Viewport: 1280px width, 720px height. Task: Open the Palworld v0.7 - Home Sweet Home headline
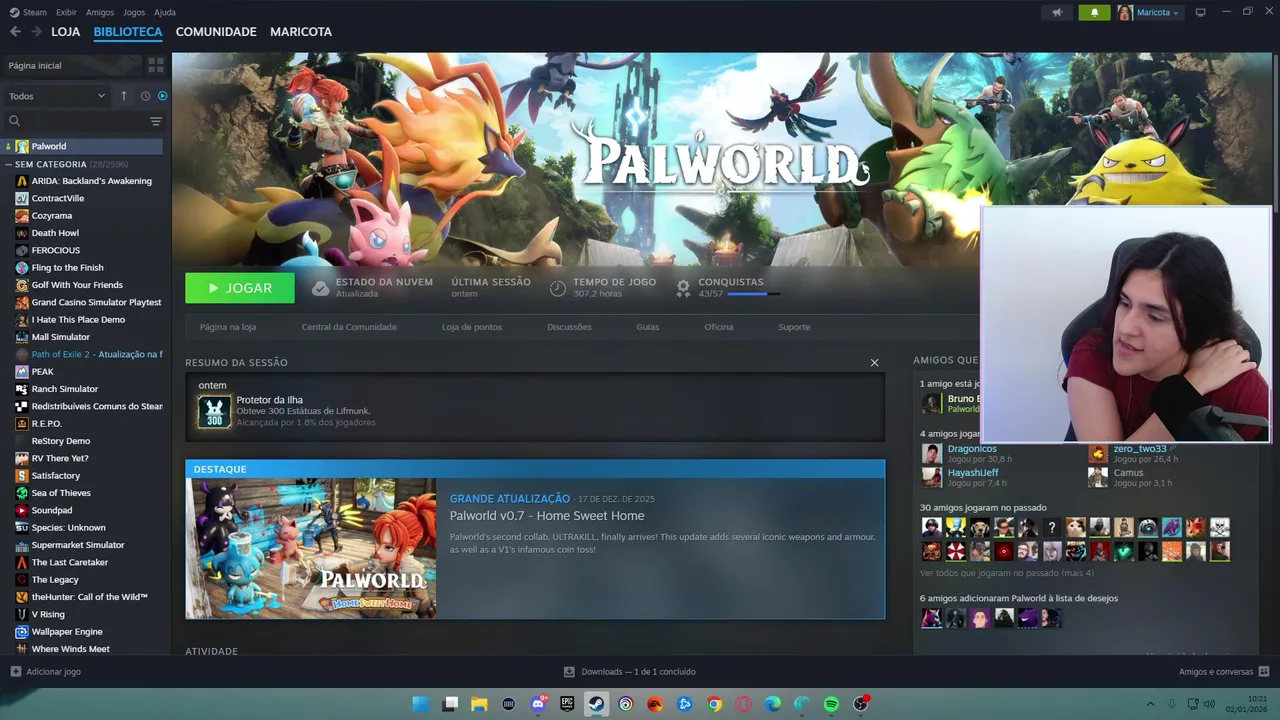547,516
